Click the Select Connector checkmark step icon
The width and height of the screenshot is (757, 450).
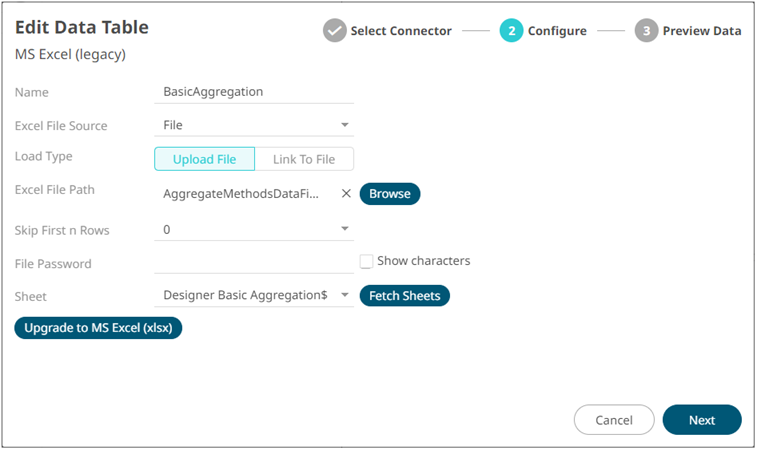[335, 31]
